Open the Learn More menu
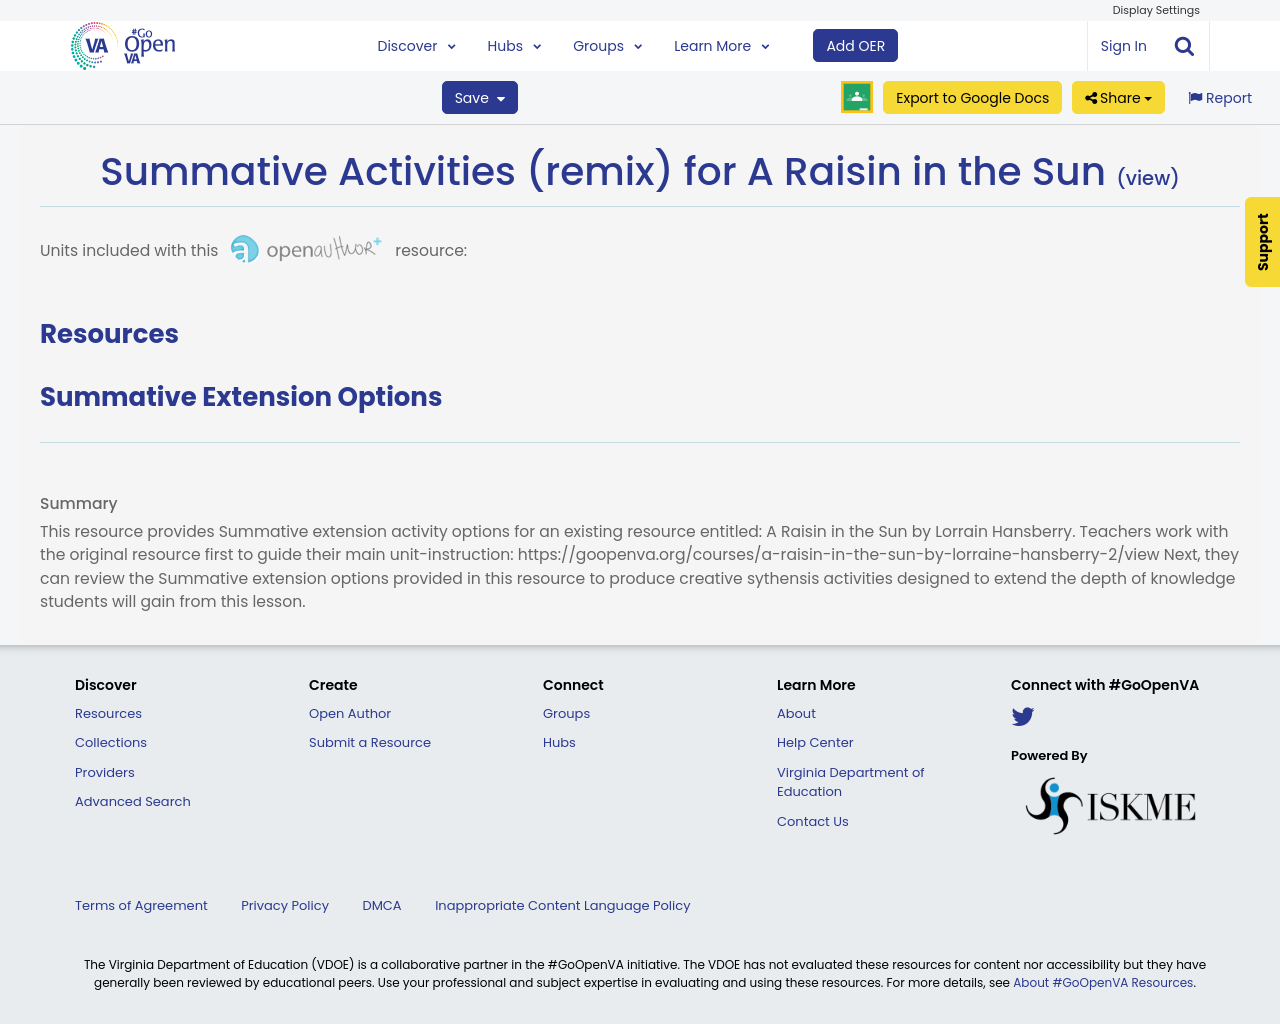1280x1024 pixels. point(720,44)
